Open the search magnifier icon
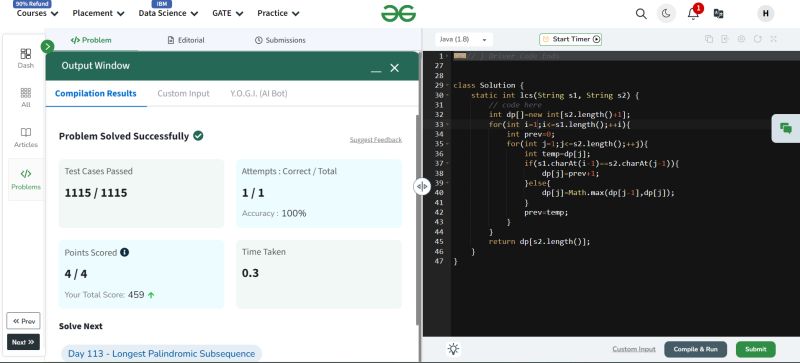This screenshot has height=363, width=800. tap(641, 14)
